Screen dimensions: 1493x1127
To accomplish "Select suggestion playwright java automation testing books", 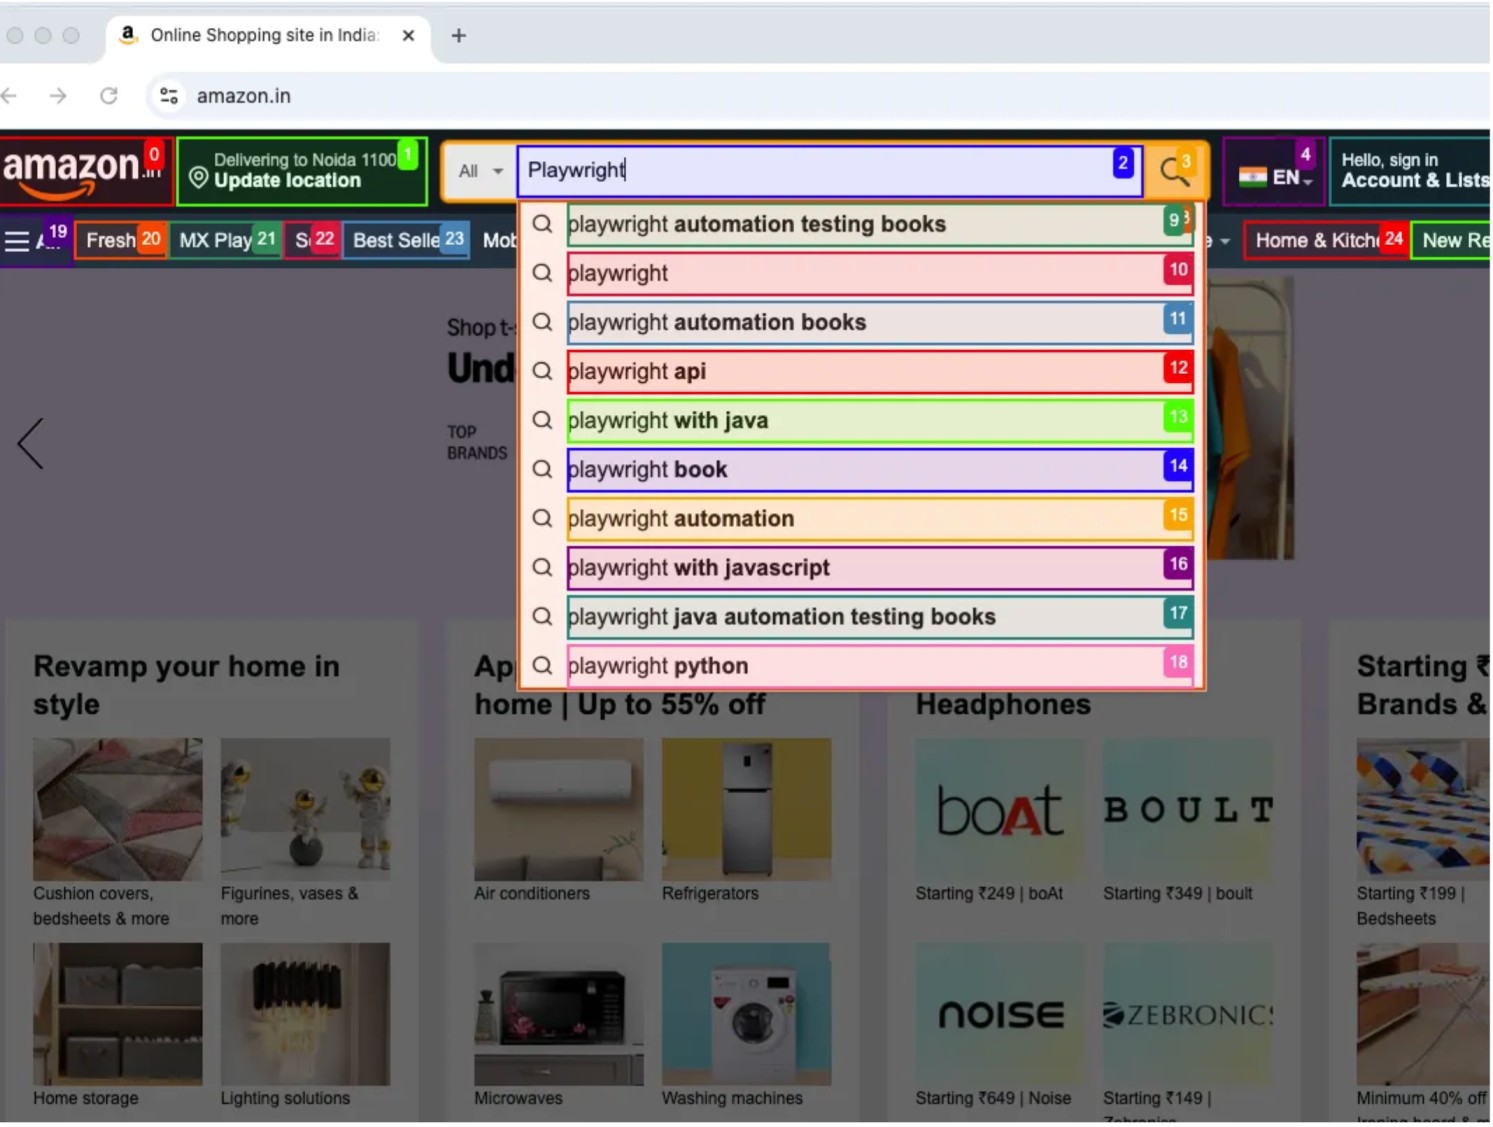I will point(879,617).
